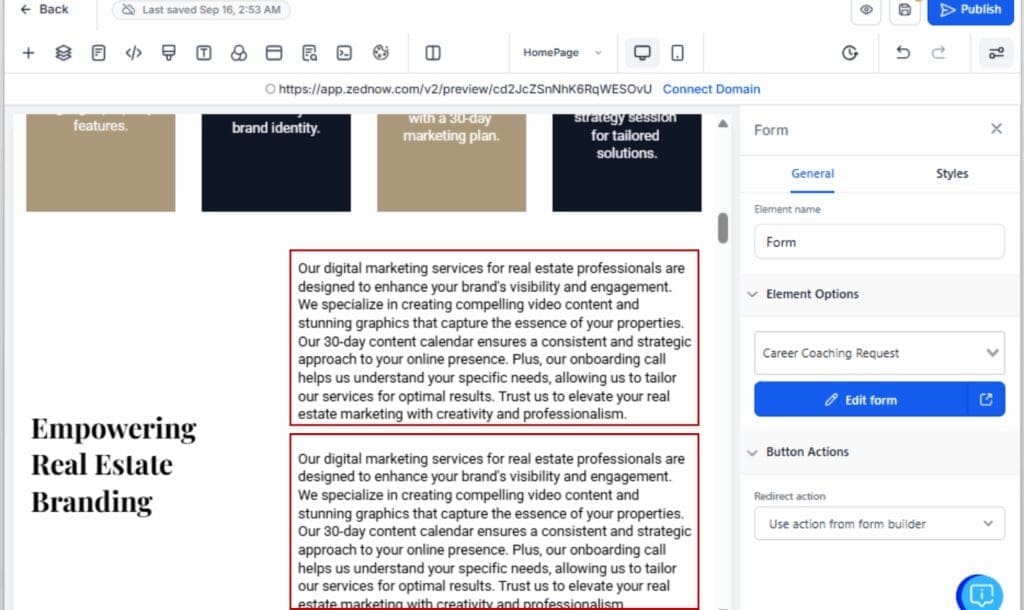This screenshot has height=610, width=1024.
Task: Click the save icon beside Publish
Action: point(904,10)
